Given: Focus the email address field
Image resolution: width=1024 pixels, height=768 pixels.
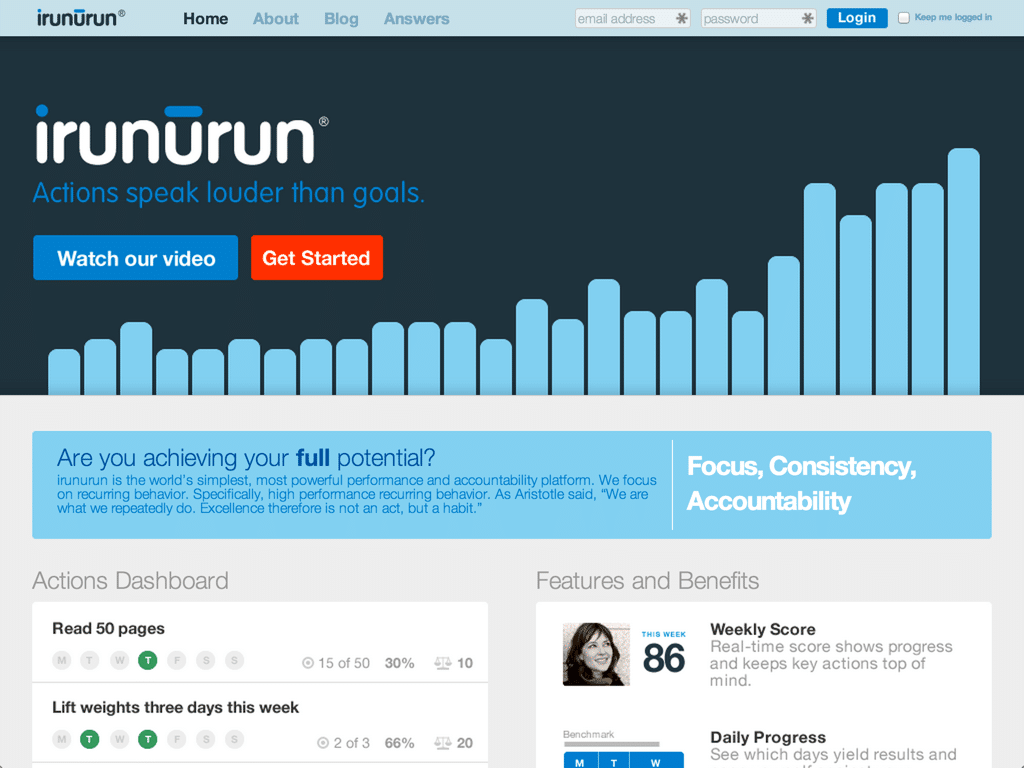Looking at the screenshot, I should pos(625,18).
